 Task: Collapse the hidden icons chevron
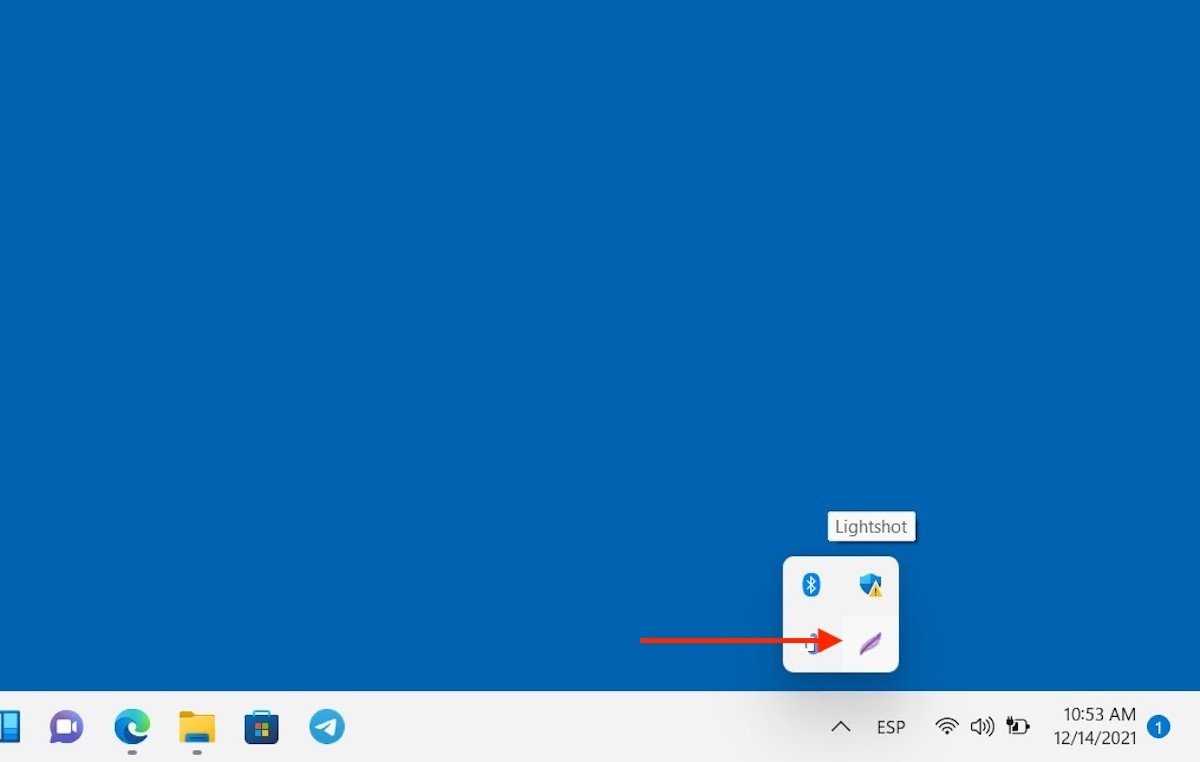pyautogui.click(x=840, y=727)
